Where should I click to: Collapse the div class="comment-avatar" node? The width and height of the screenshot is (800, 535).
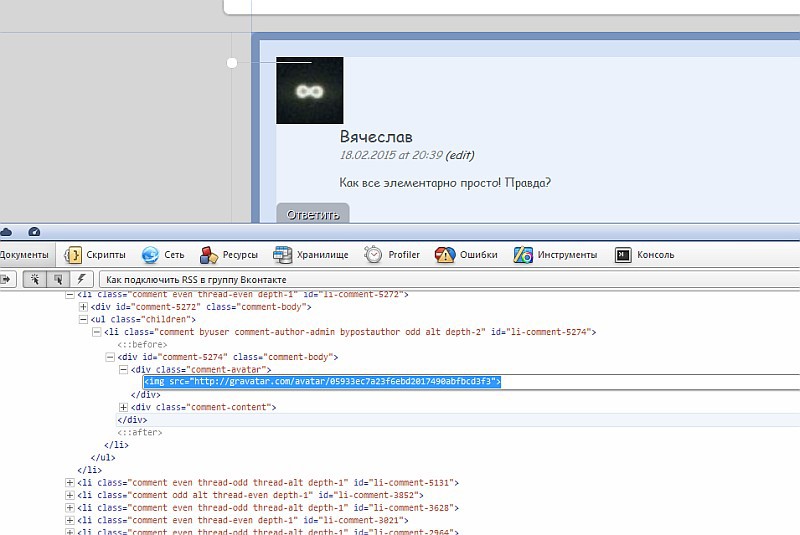[123, 370]
